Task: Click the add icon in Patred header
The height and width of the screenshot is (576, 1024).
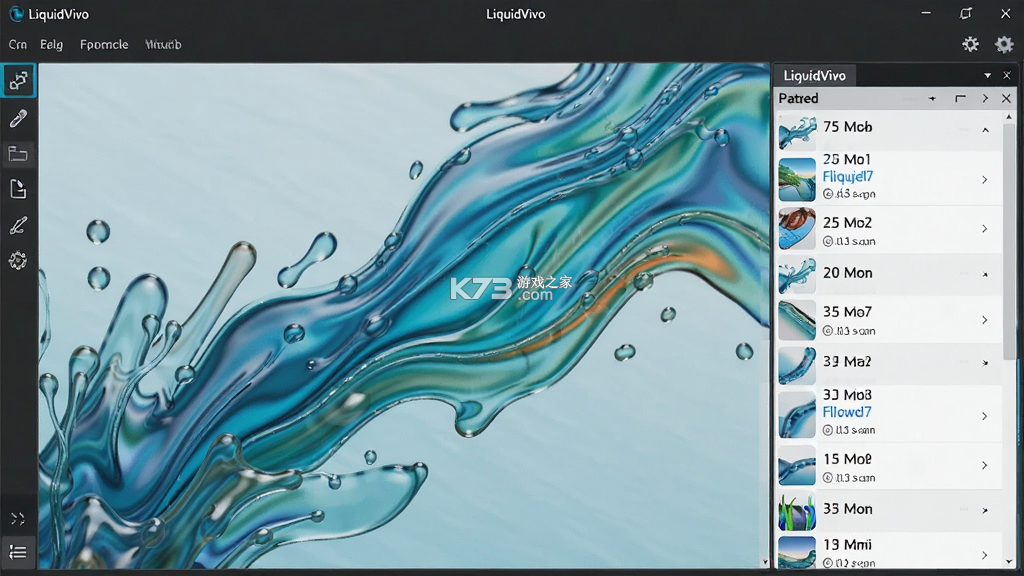Action: pos(933,99)
